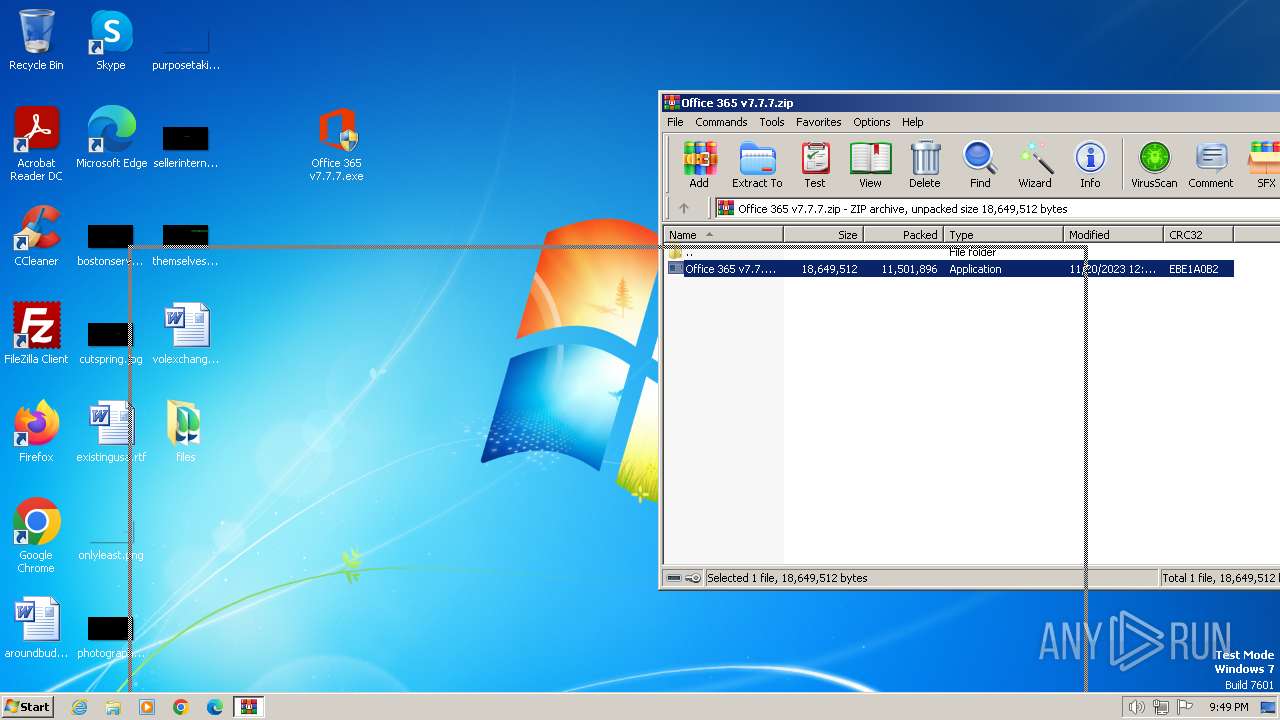This screenshot has height=720, width=1280.
Task: Open Chrome from the taskbar
Action: pos(181,707)
